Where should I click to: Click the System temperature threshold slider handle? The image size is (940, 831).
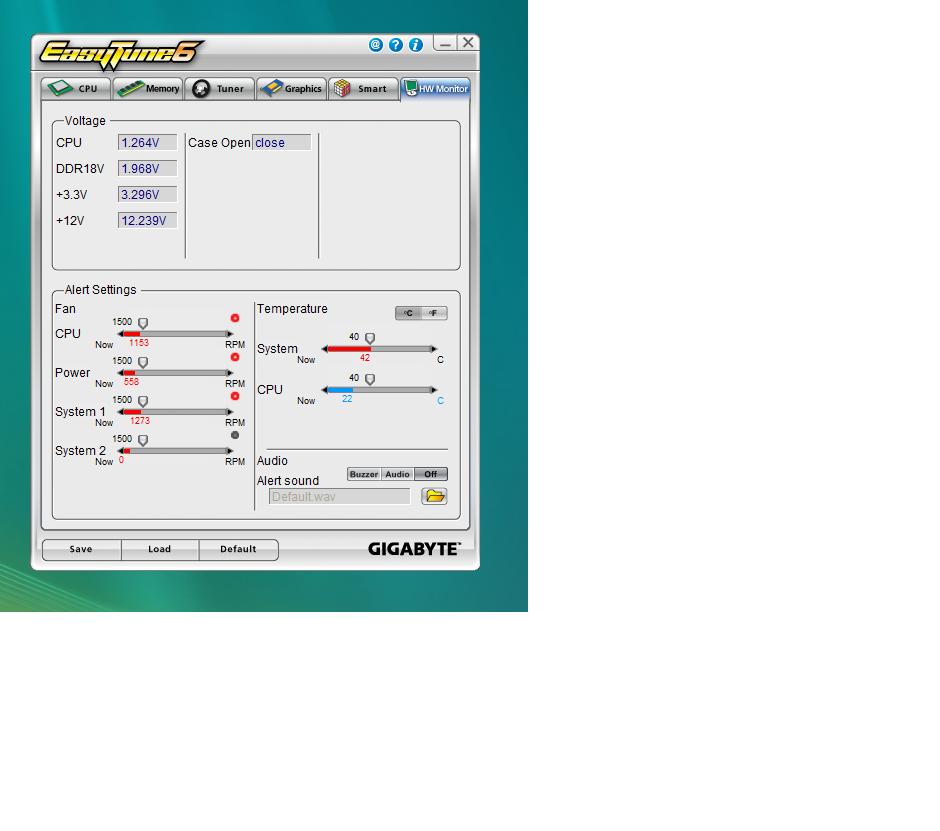370,338
